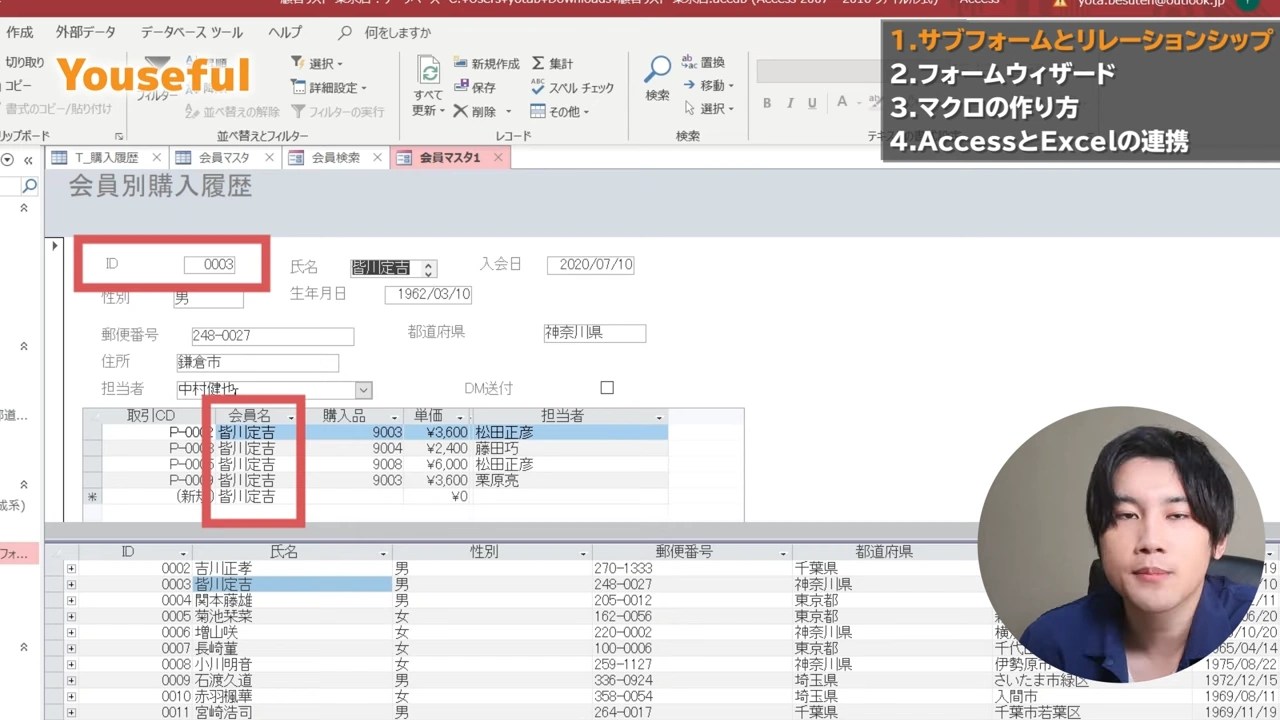
Task: Open the ヘルプ ribbon tab
Action: (285, 33)
